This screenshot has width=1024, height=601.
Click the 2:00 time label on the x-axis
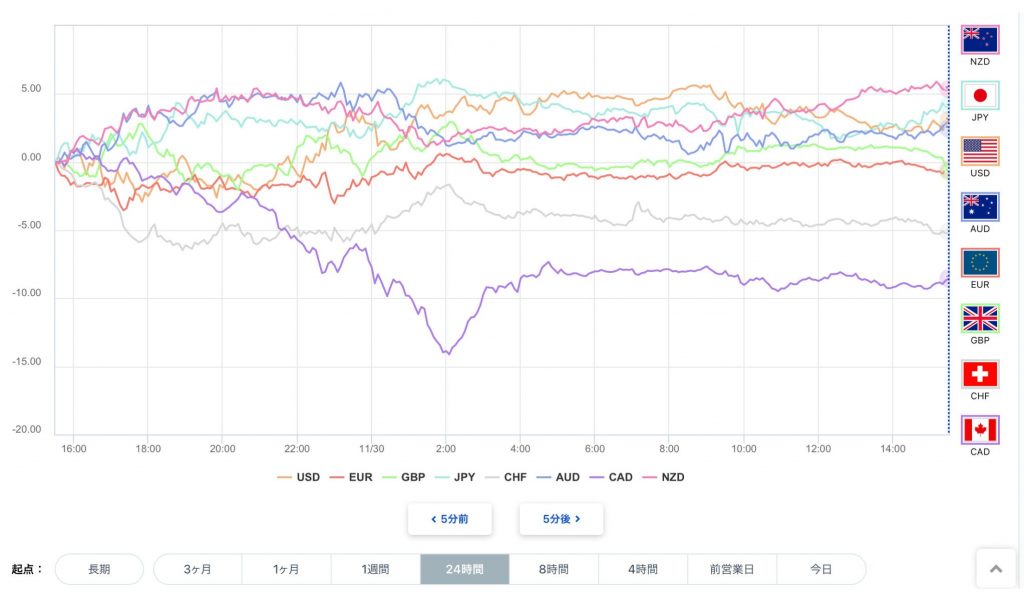tap(446, 449)
